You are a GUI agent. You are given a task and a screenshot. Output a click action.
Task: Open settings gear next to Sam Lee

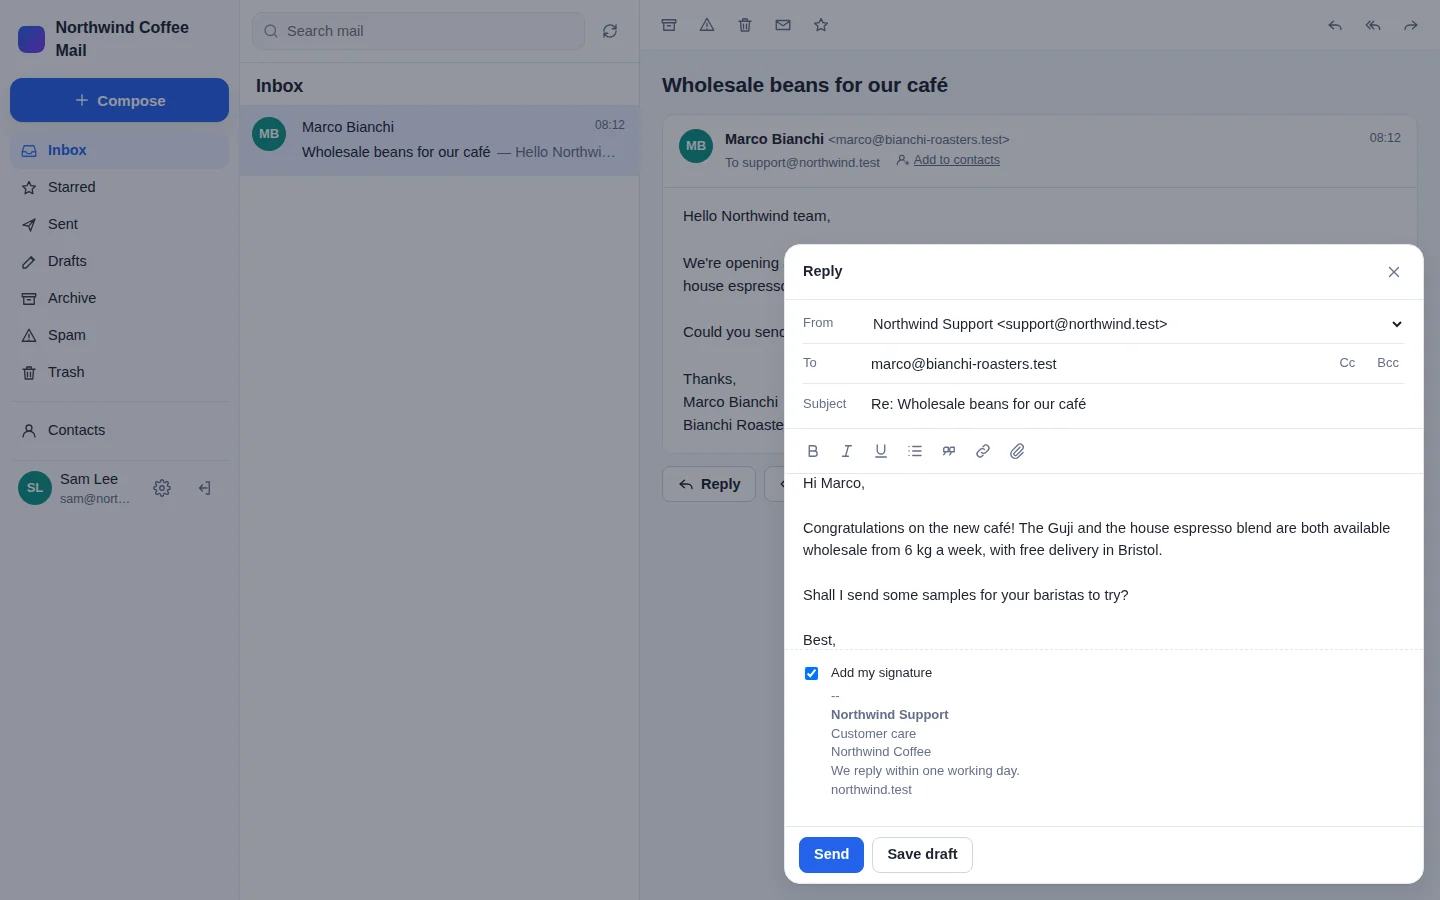(162, 488)
